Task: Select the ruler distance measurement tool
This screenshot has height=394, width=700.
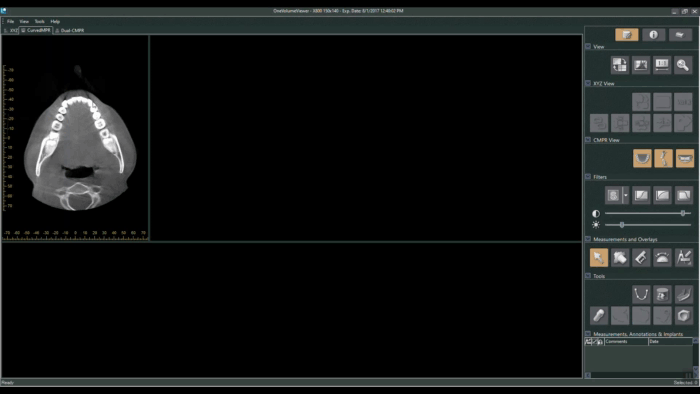Action: (x=641, y=257)
